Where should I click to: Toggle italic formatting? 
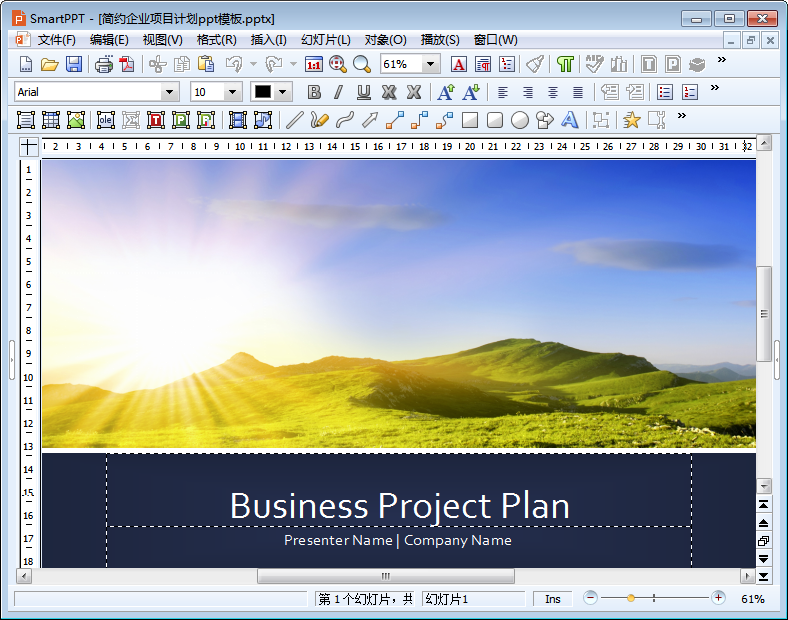[339, 92]
